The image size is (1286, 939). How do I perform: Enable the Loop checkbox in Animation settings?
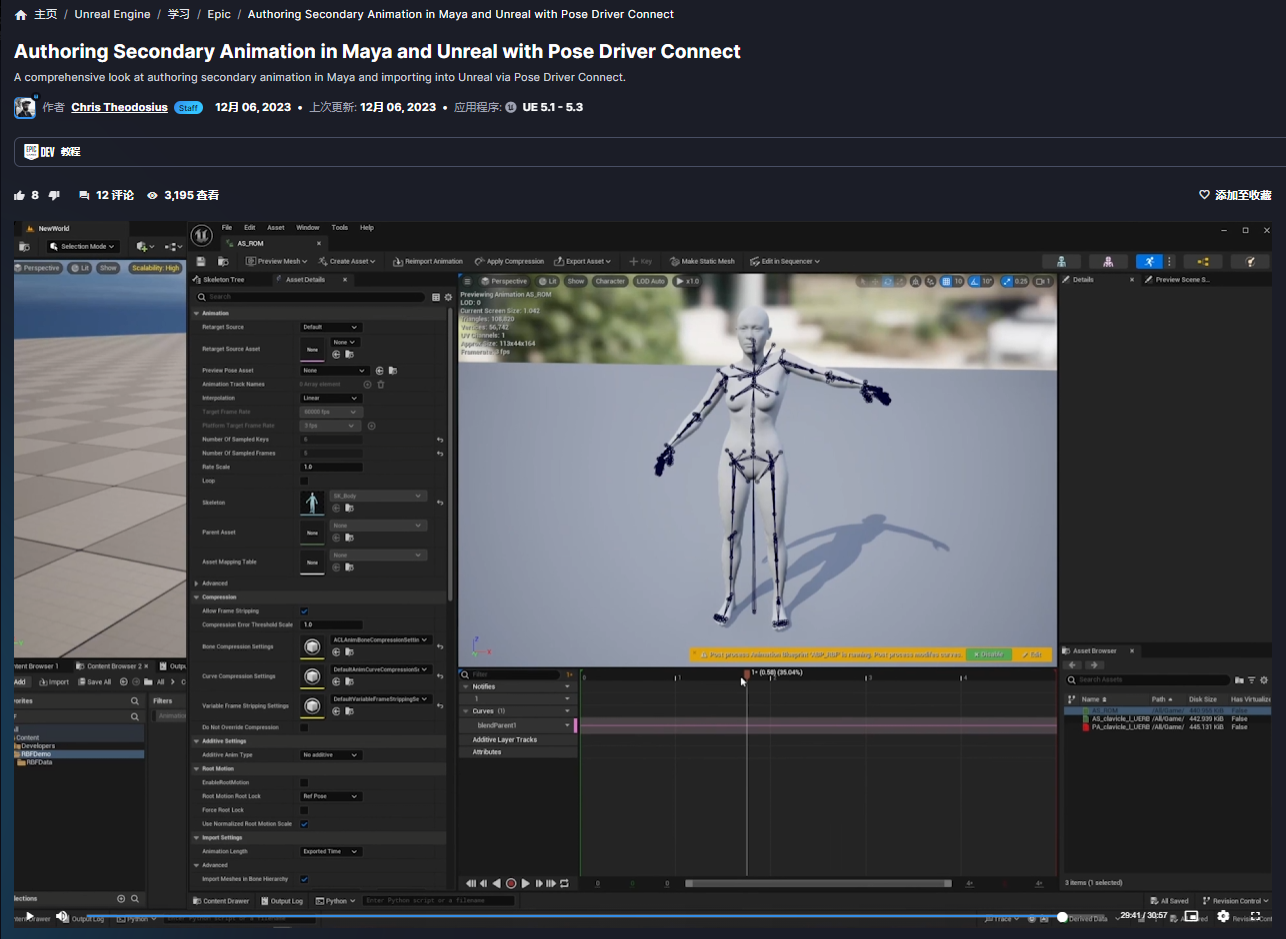[303, 479]
